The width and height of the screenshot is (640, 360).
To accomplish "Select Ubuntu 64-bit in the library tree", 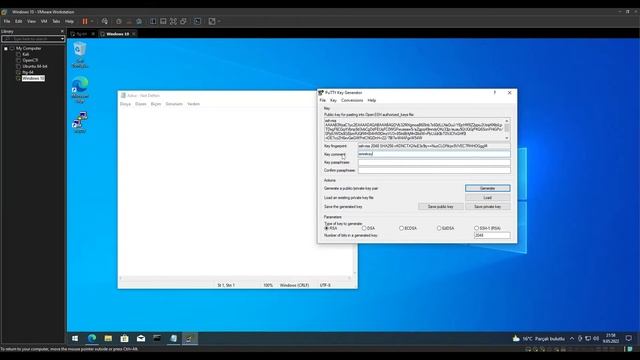I will coord(35,66).
